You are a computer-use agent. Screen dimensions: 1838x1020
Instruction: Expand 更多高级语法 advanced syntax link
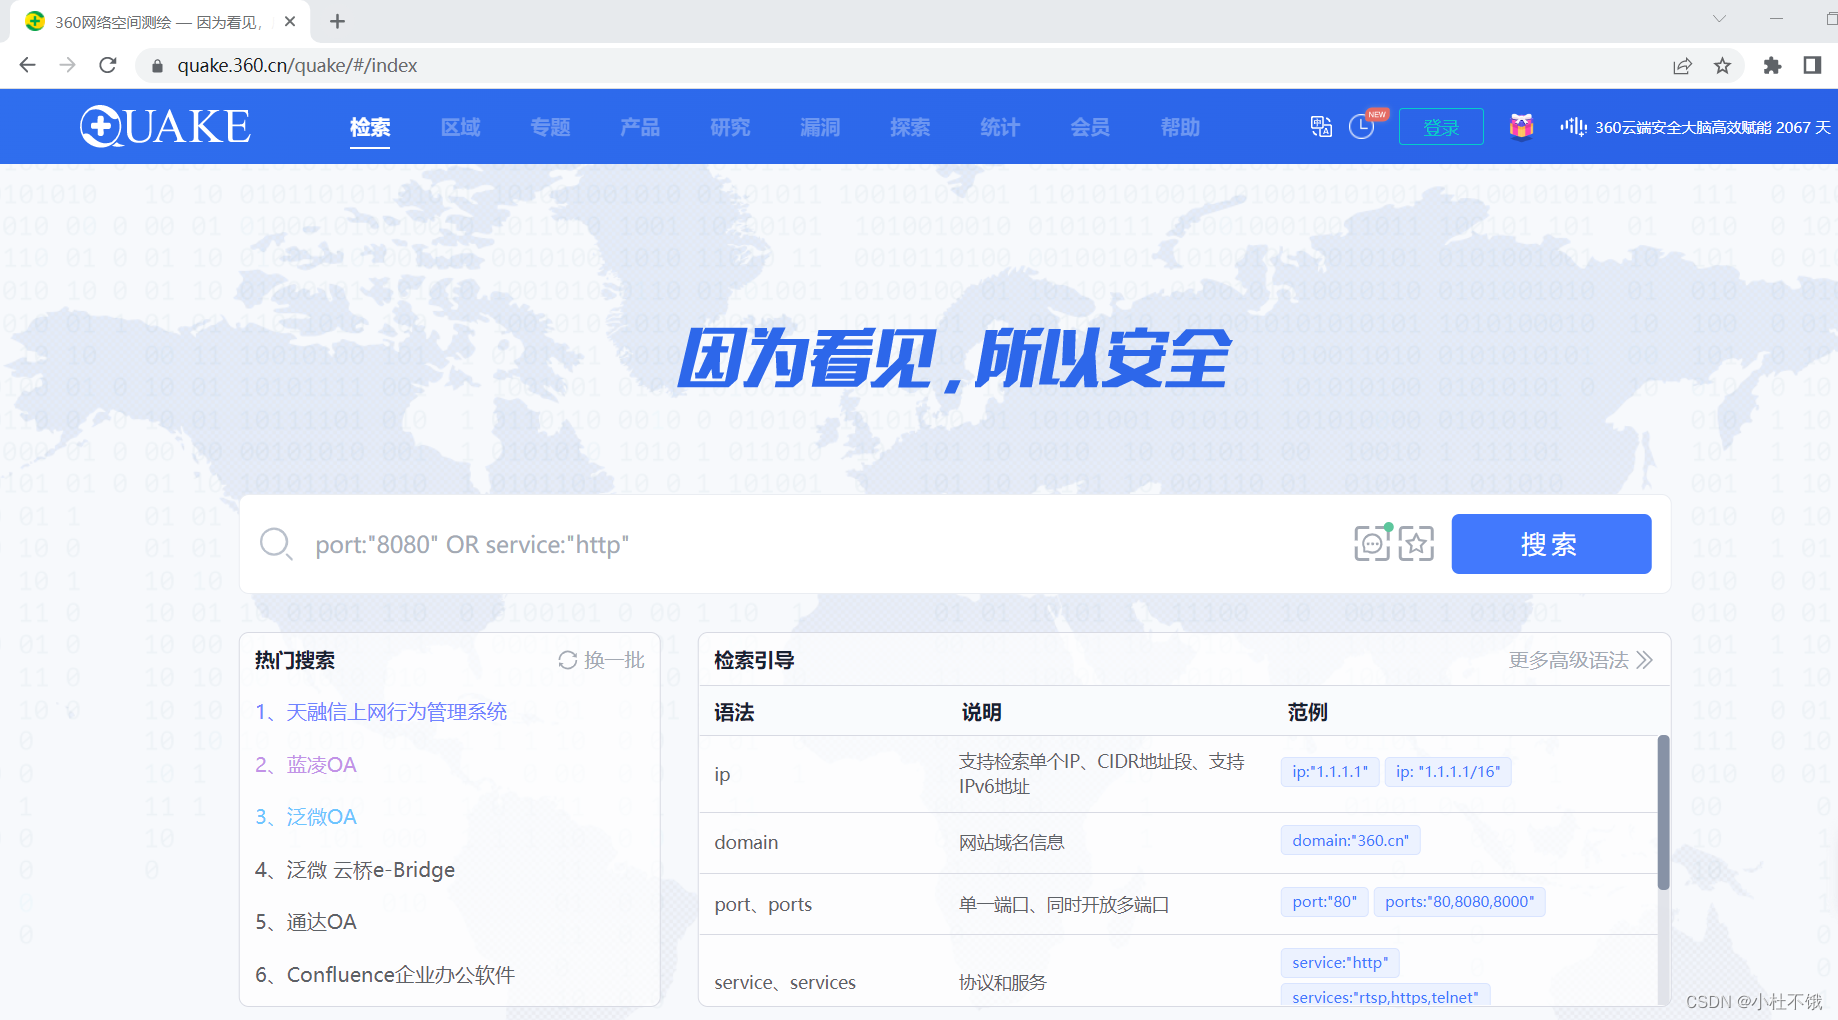coord(1580,660)
